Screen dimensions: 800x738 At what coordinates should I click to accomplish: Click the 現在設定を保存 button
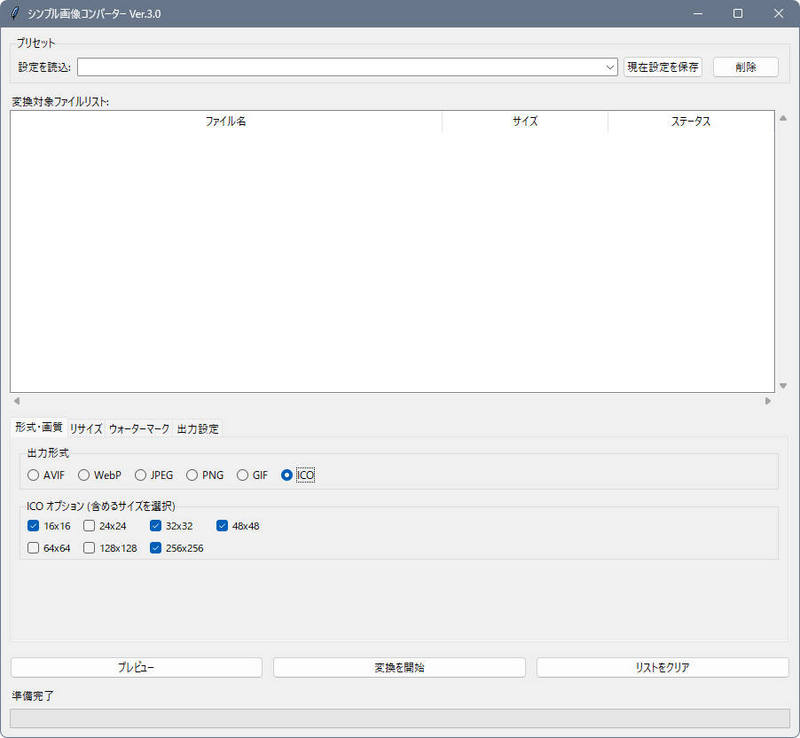pos(662,67)
